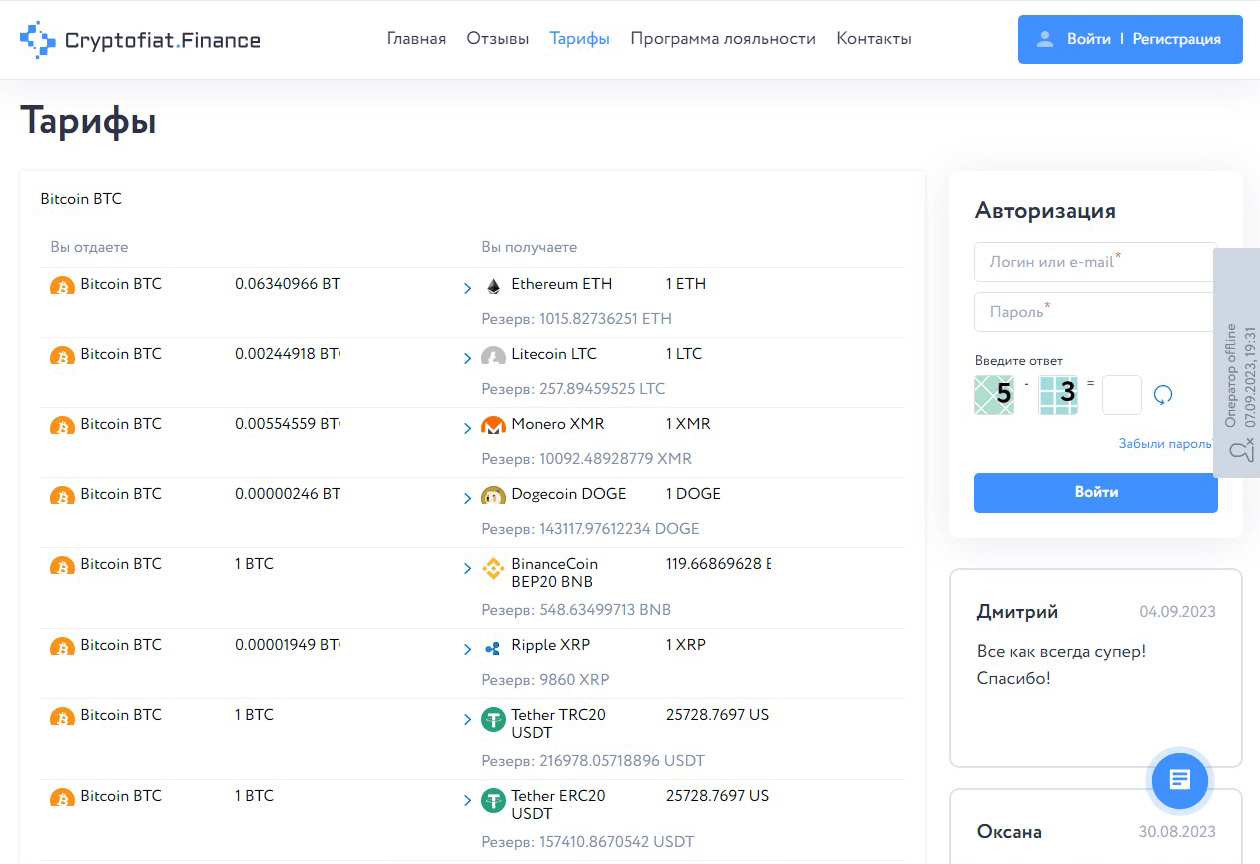Click the arrow chevron in the Ethereum row
Image resolution: width=1260 pixels, height=864 pixels.
pos(467,289)
